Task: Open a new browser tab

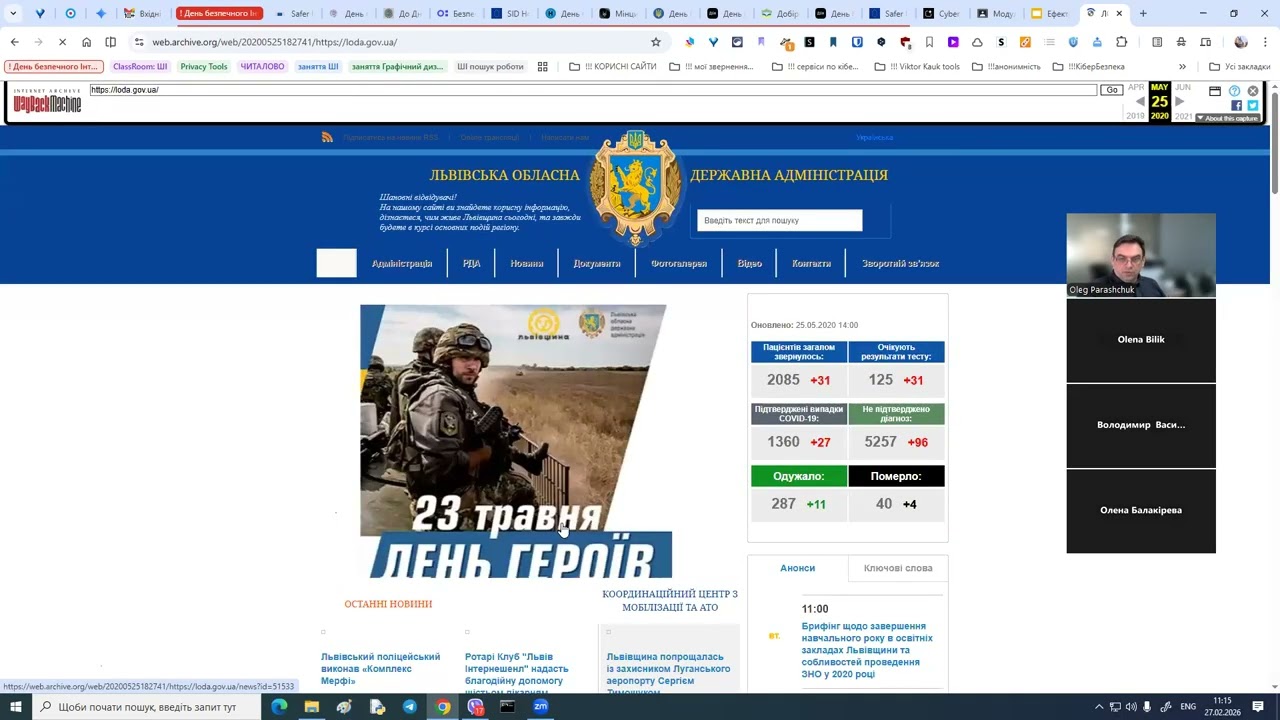Action: coord(1143,14)
